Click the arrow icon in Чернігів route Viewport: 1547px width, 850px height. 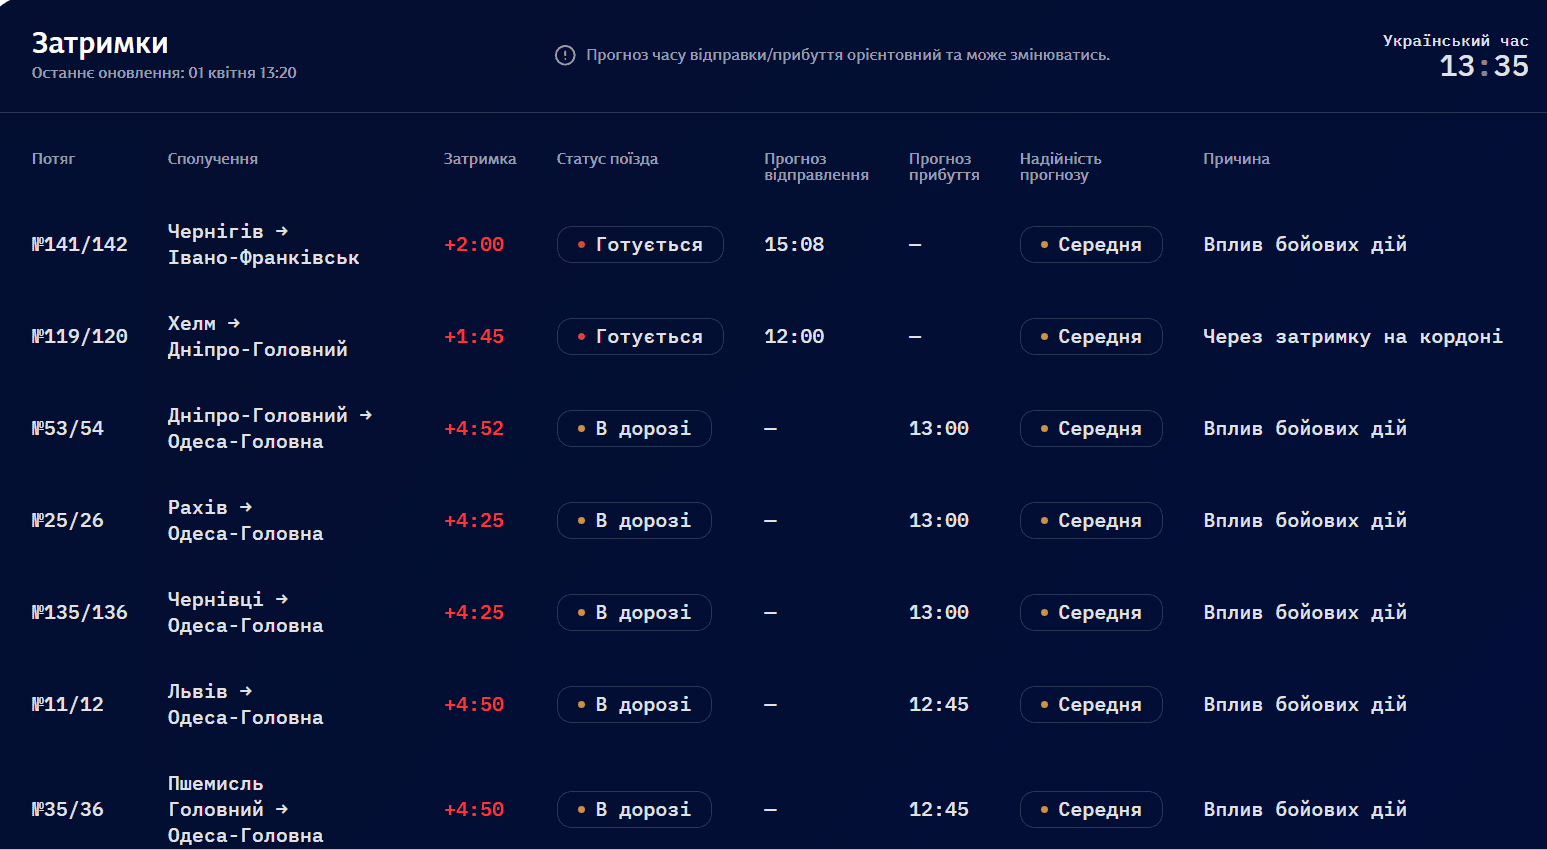point(282,231)
